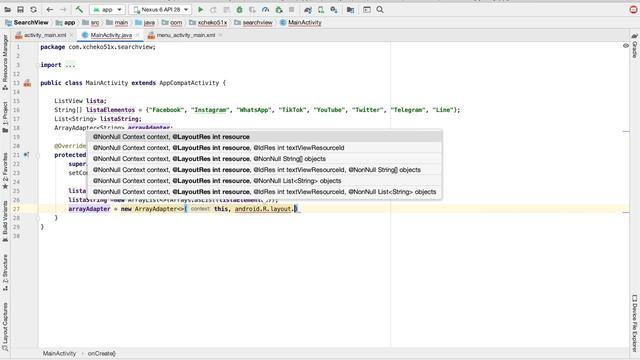Viewport: 640px width, 360px height.
Task: Click the Synchronize refresh icon
Action: tap(33, 9)
